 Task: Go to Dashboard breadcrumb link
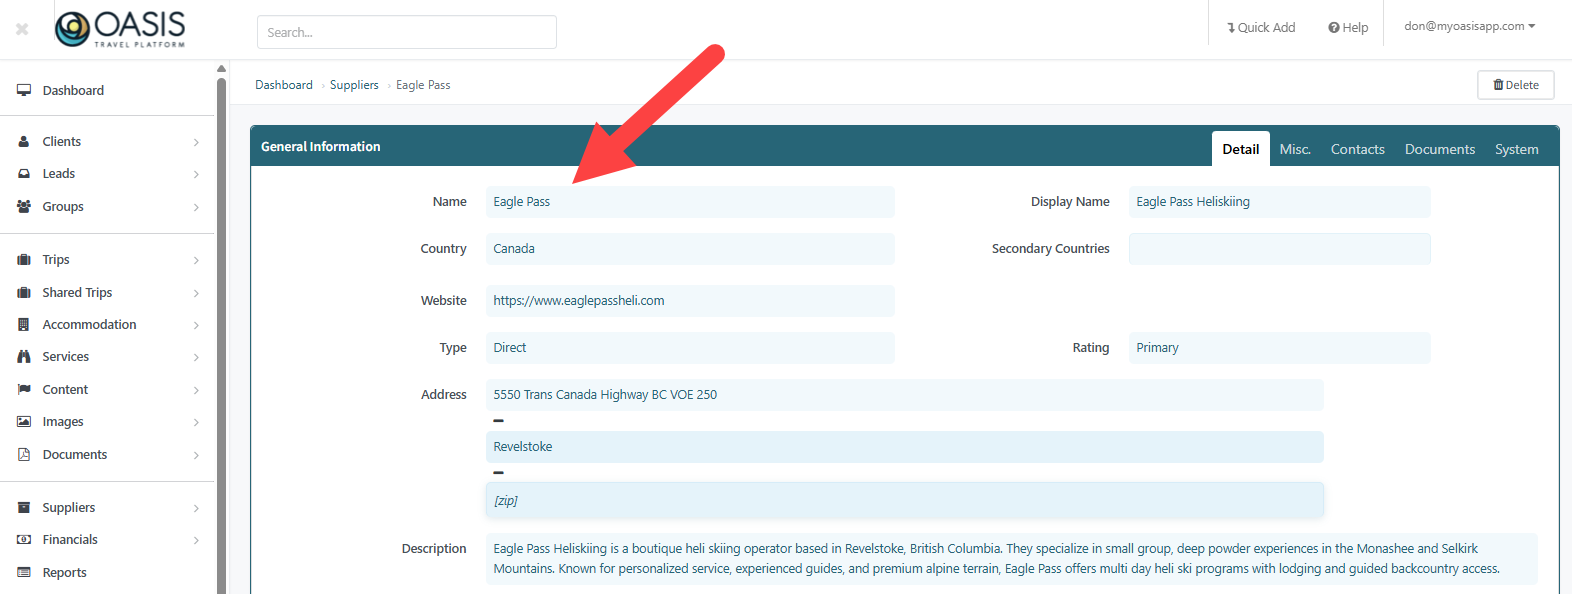pos(284,85)
